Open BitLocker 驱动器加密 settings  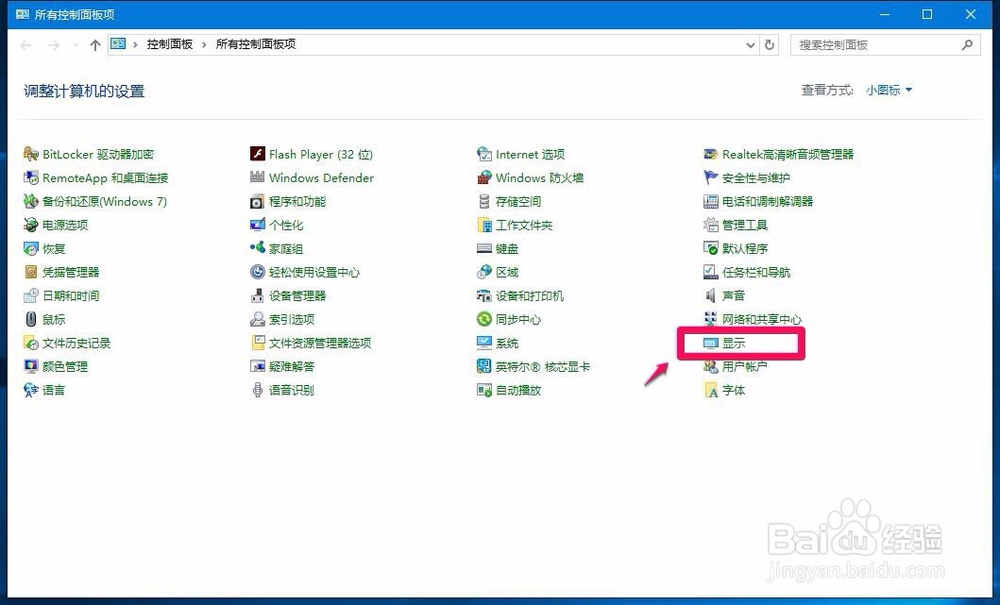(x=95, y=154)
